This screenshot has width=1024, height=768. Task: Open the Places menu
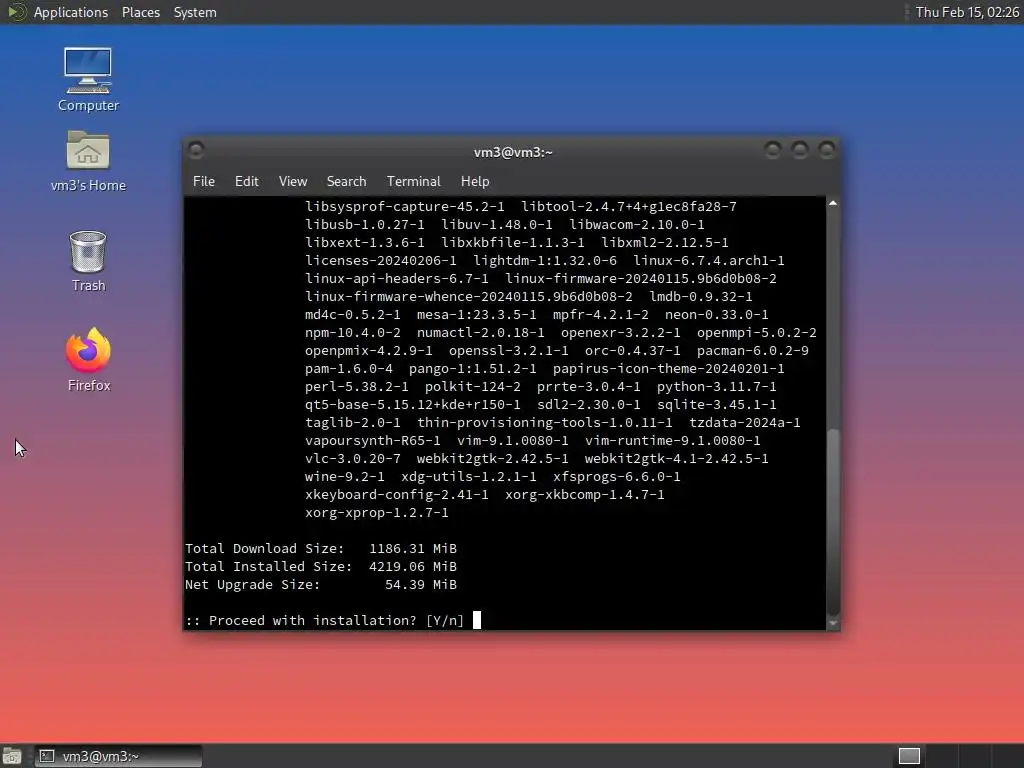pyautogui.click(x=140, y=12)
